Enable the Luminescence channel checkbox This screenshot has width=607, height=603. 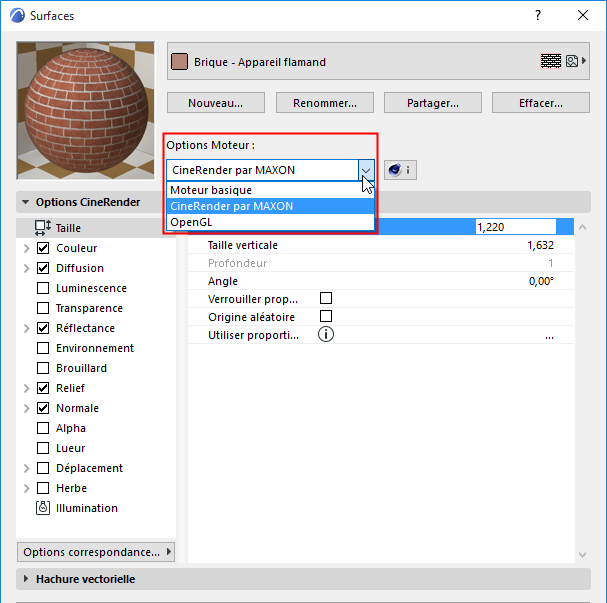pos(43,288)
